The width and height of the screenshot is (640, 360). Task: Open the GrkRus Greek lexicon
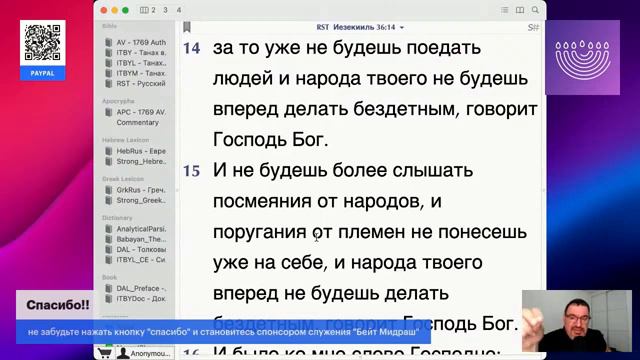141,190
